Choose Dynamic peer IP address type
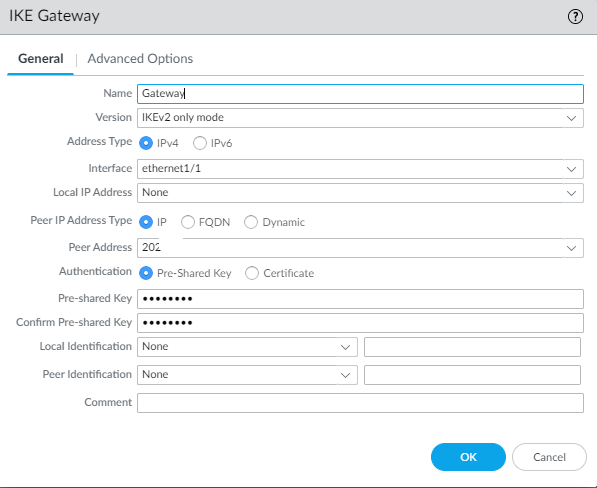The width and height of the screenshot is (597, 488). 251,222
